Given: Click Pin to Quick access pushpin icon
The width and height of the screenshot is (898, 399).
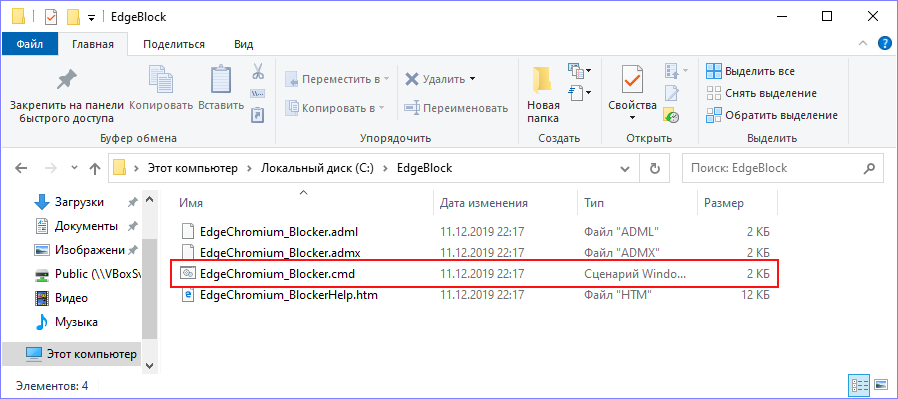Looking at the screenshot, I should (66, 80).
